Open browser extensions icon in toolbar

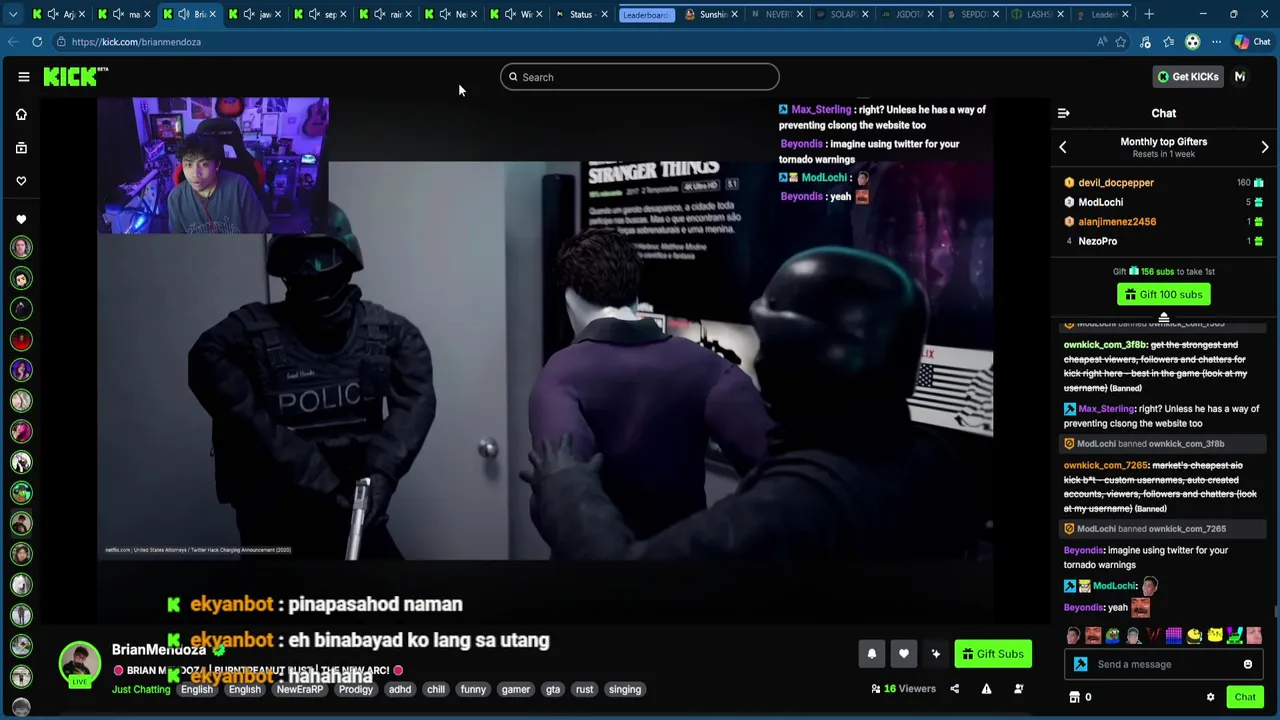(x=1145, y=42)
